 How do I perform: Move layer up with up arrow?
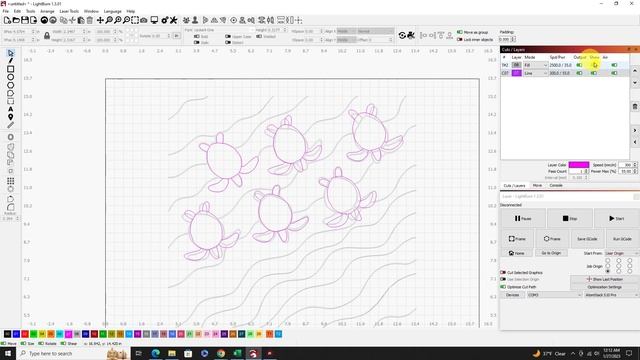tap(635, 71)
